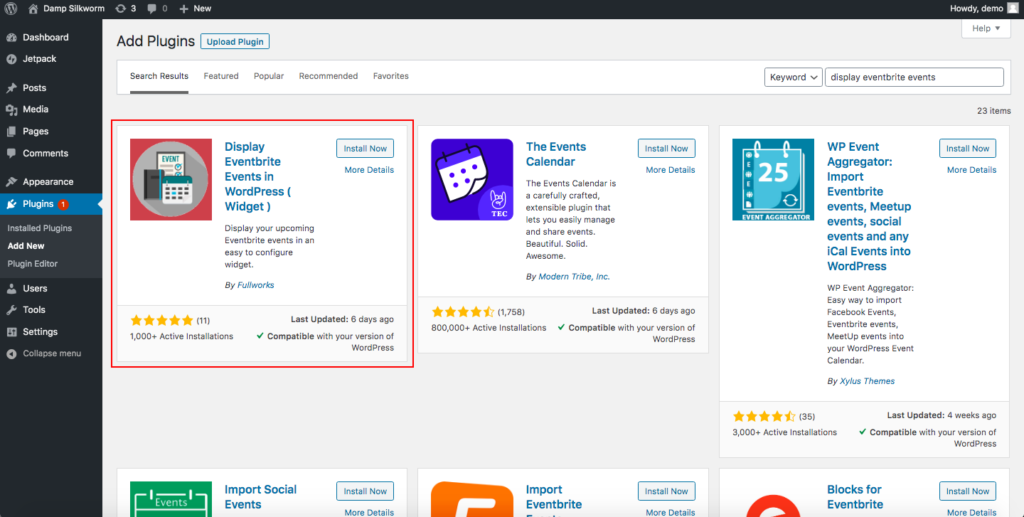Viewport: 1024px width, 517px height.
Task: Open WP Event Aggregator title link
Action: 869,206
